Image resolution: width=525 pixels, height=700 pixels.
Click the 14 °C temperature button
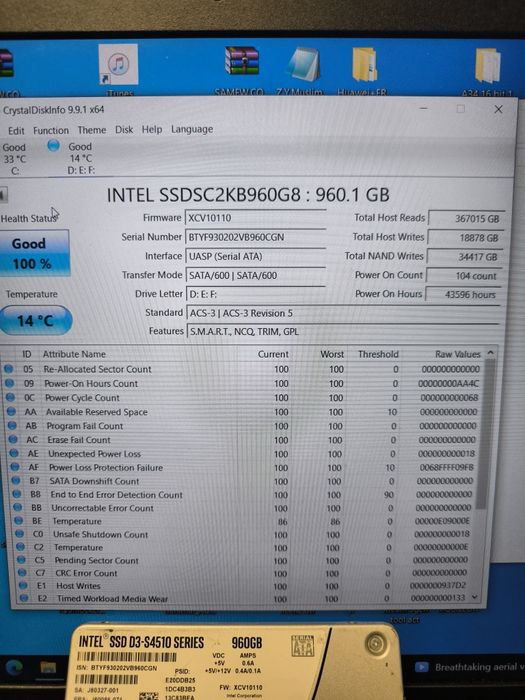coord(35,320)
